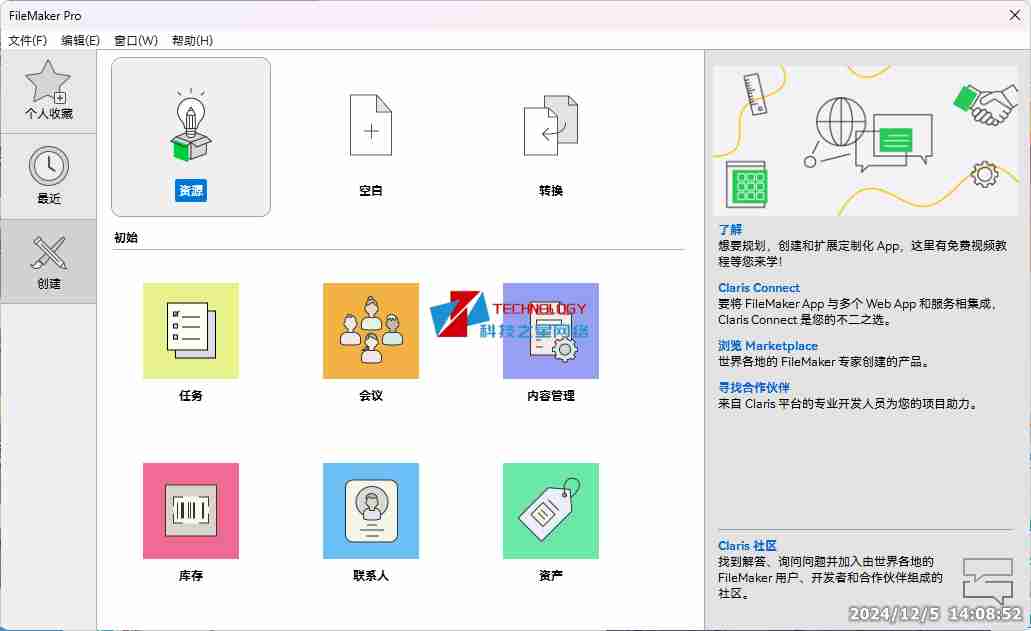Open the 联系人 contacts template
Viewport: 1031px width, 631px height.
370,510
